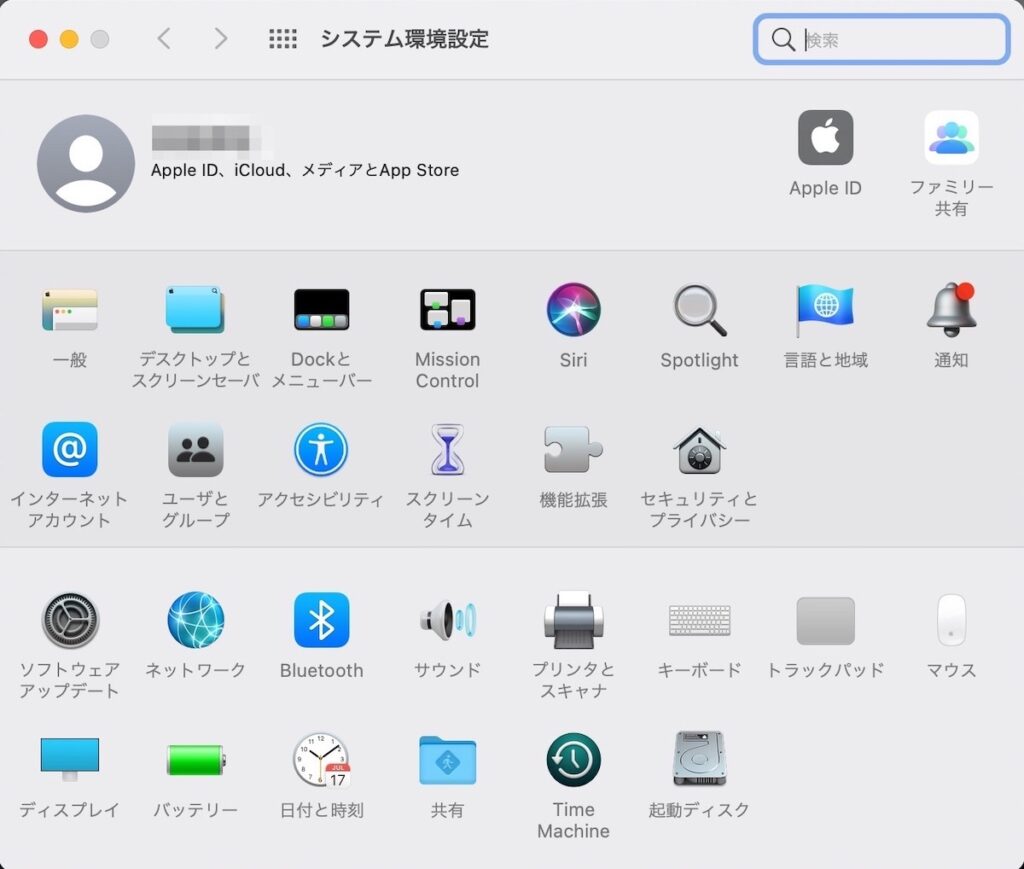Click the Apple ID button
The width and height of the screenshot is (1024, 869).
coord(825,138)
